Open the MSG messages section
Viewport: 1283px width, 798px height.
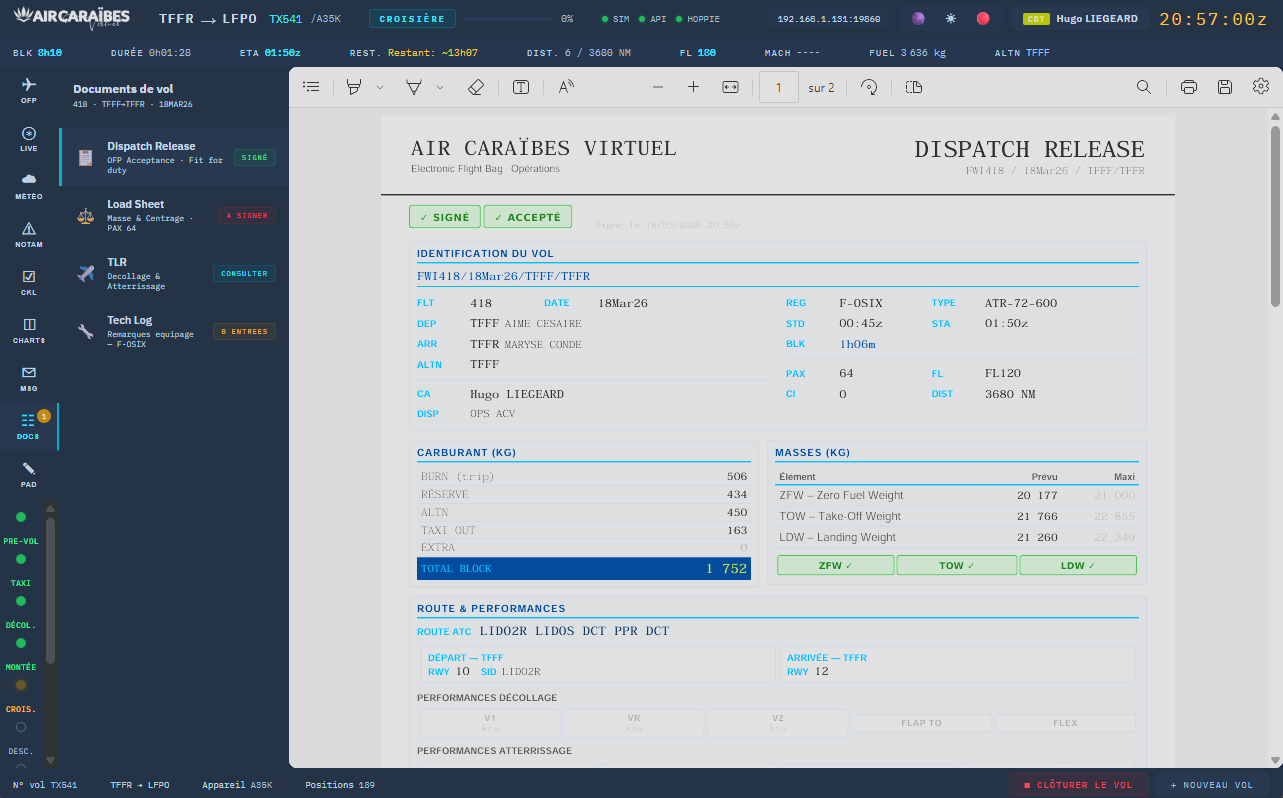29,378
